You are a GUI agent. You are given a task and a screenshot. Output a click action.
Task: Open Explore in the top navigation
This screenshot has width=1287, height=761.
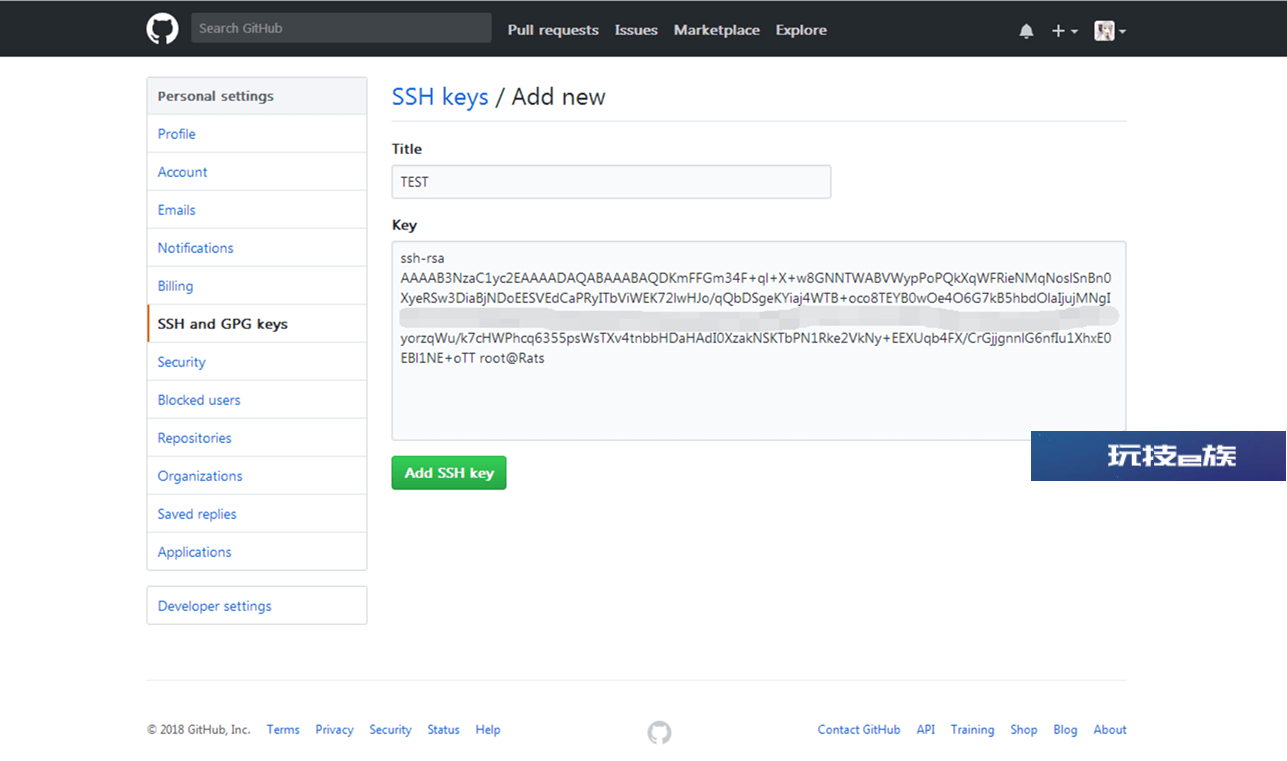(801, 30)
